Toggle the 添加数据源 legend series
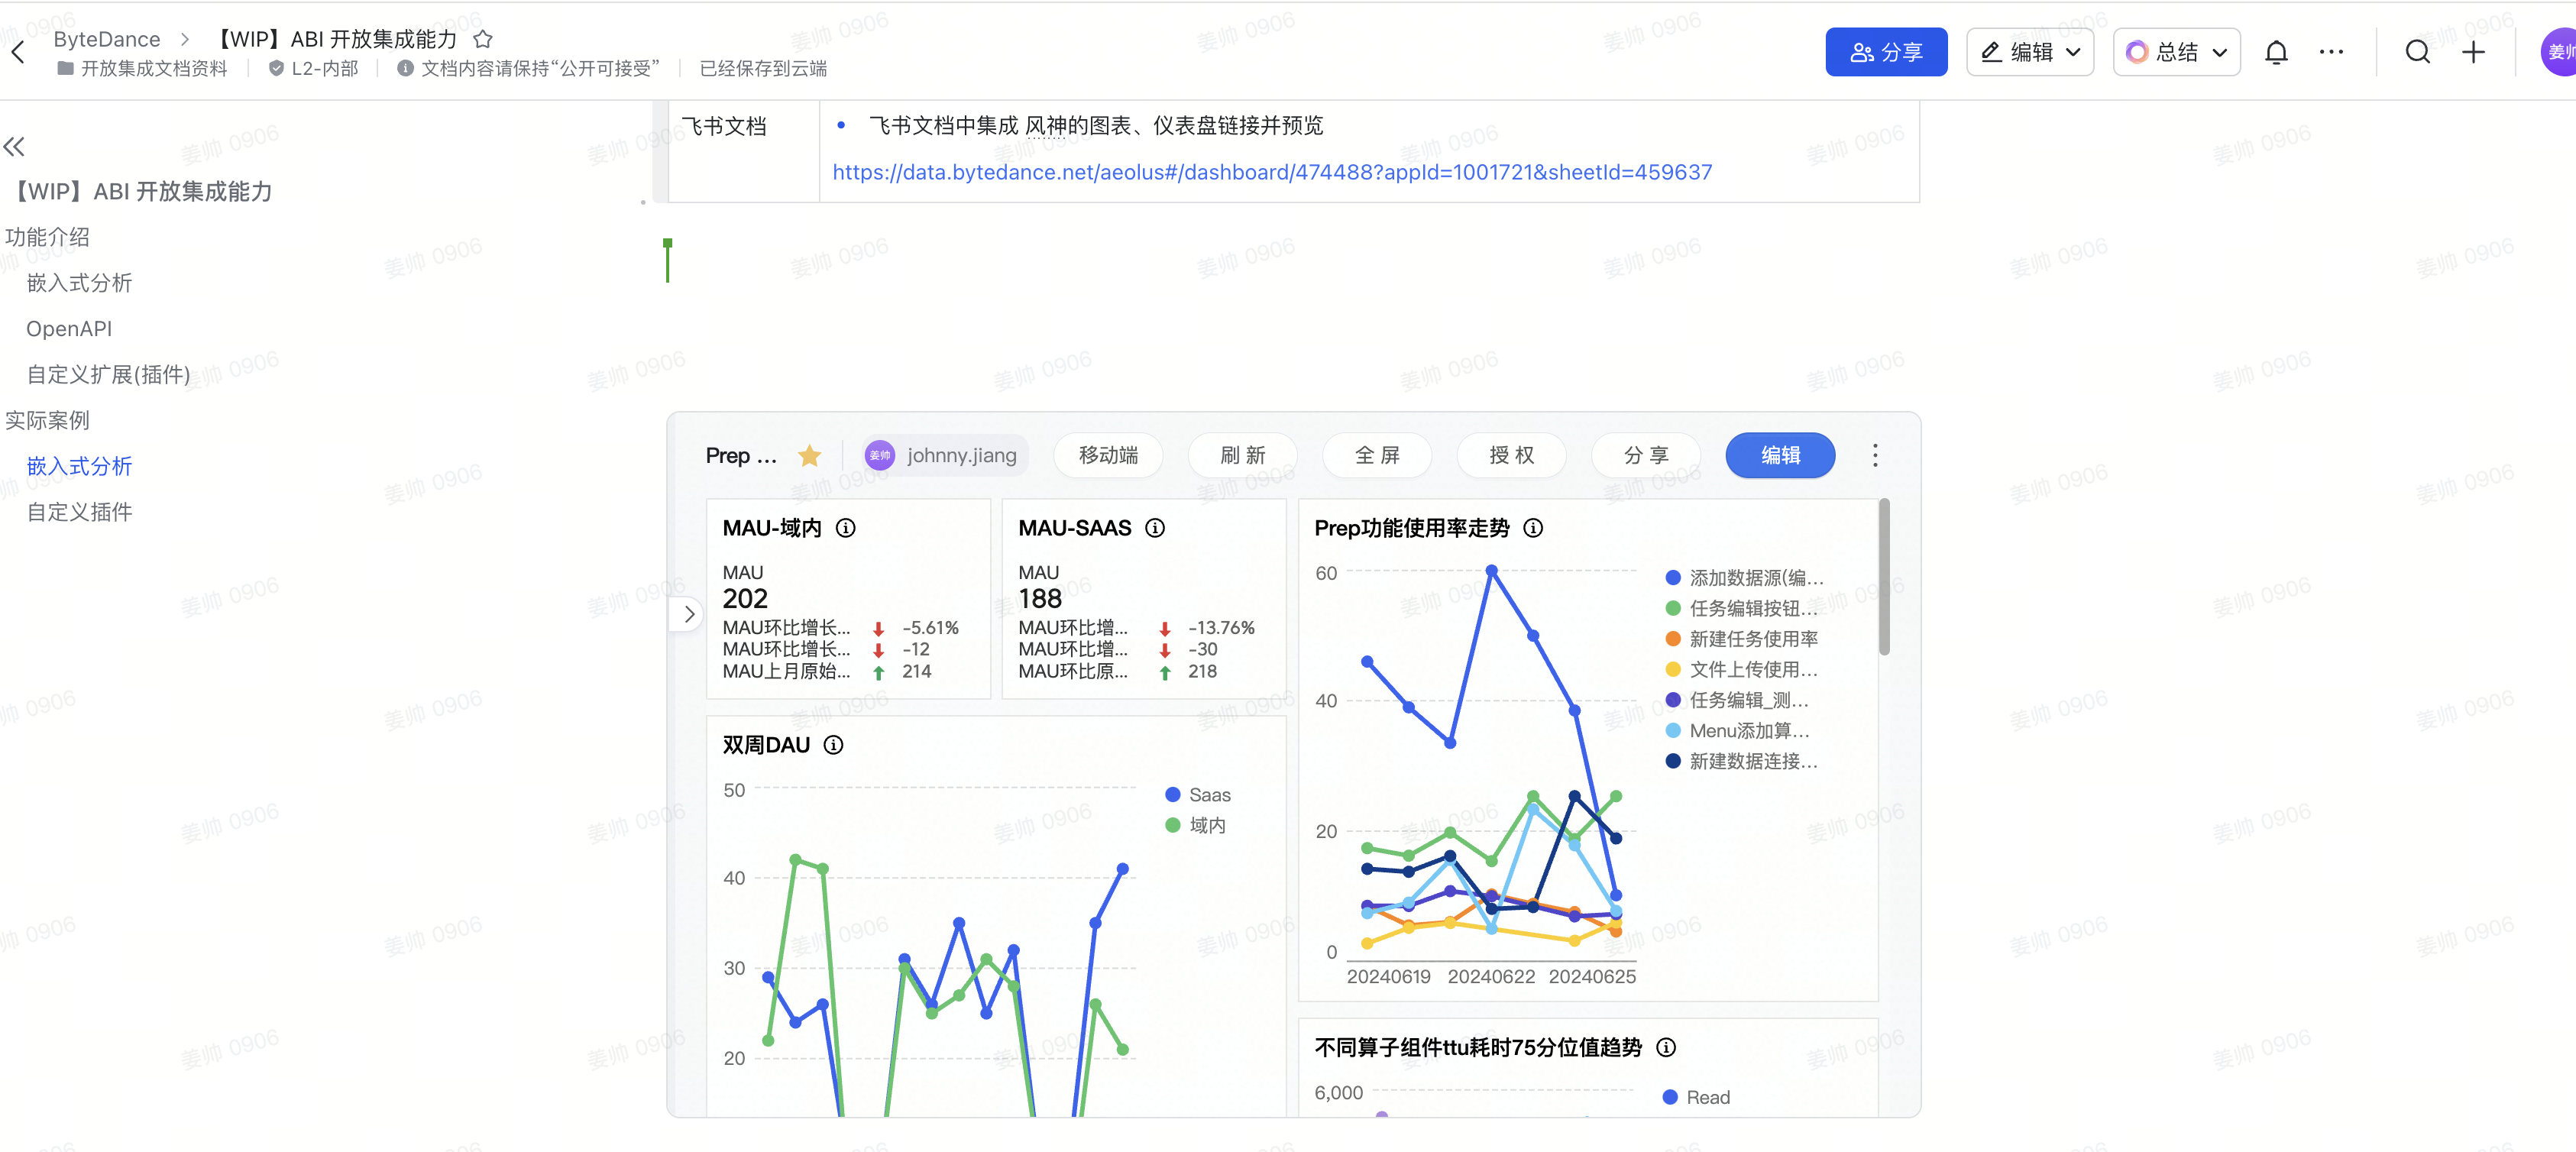 pos(1744,578)
